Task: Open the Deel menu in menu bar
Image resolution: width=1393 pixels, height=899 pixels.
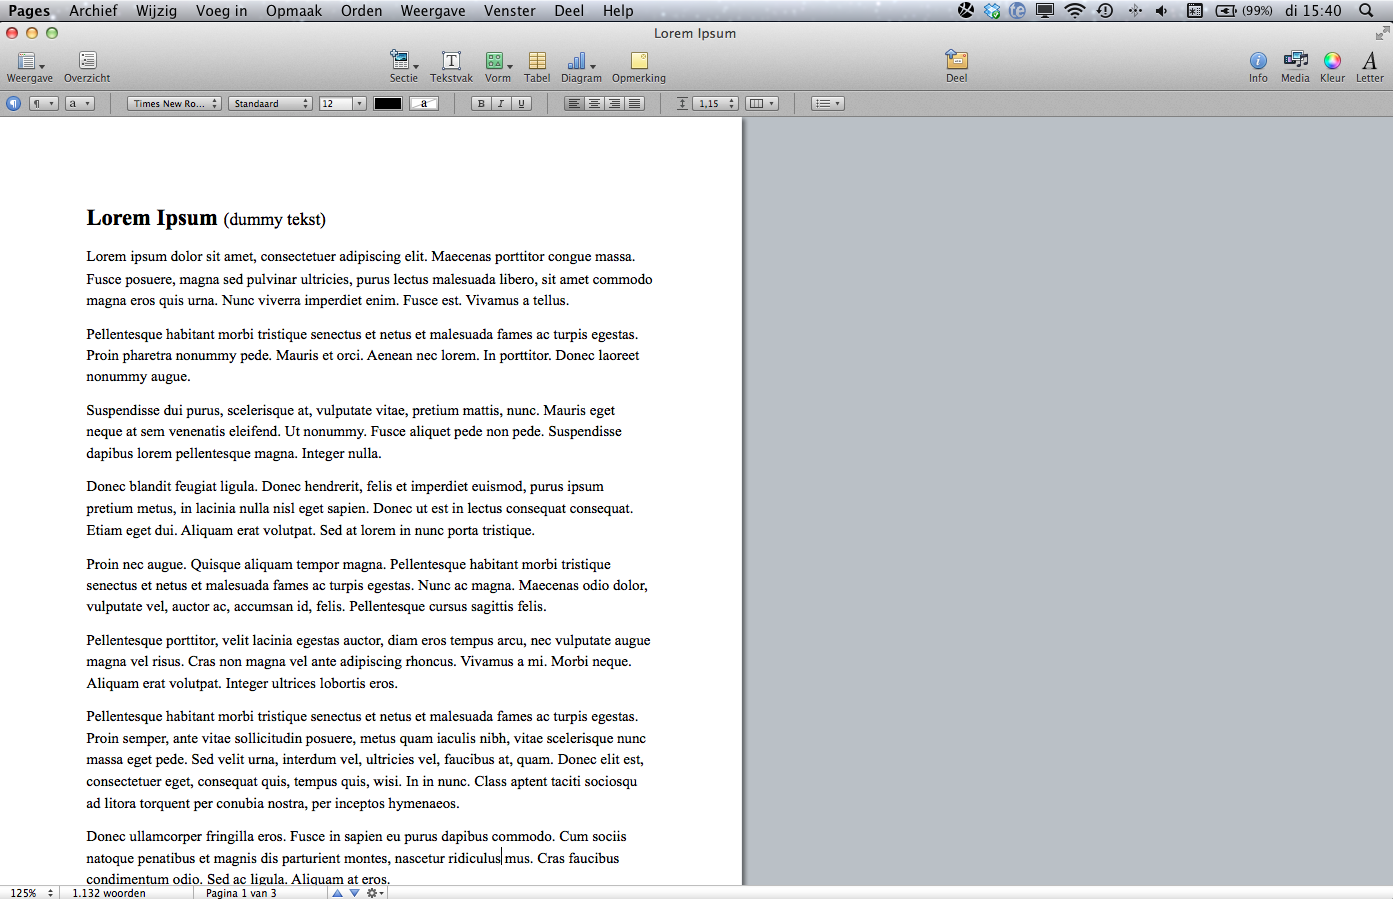Action: [x=569, y=11]
